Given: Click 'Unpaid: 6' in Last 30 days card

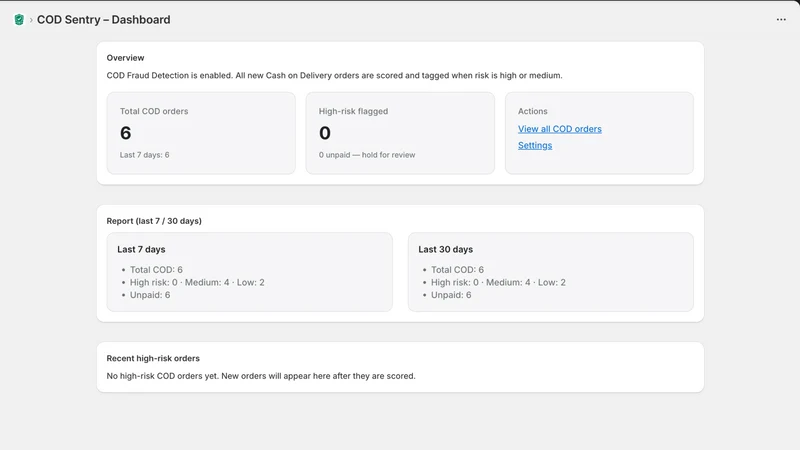Looking at the screenshot, I should click(x=451, y=295).
